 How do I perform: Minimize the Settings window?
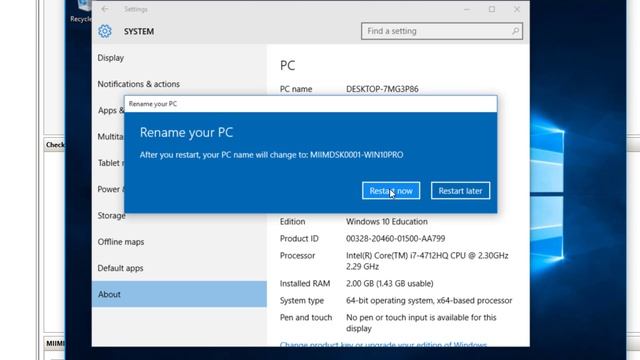467,9
